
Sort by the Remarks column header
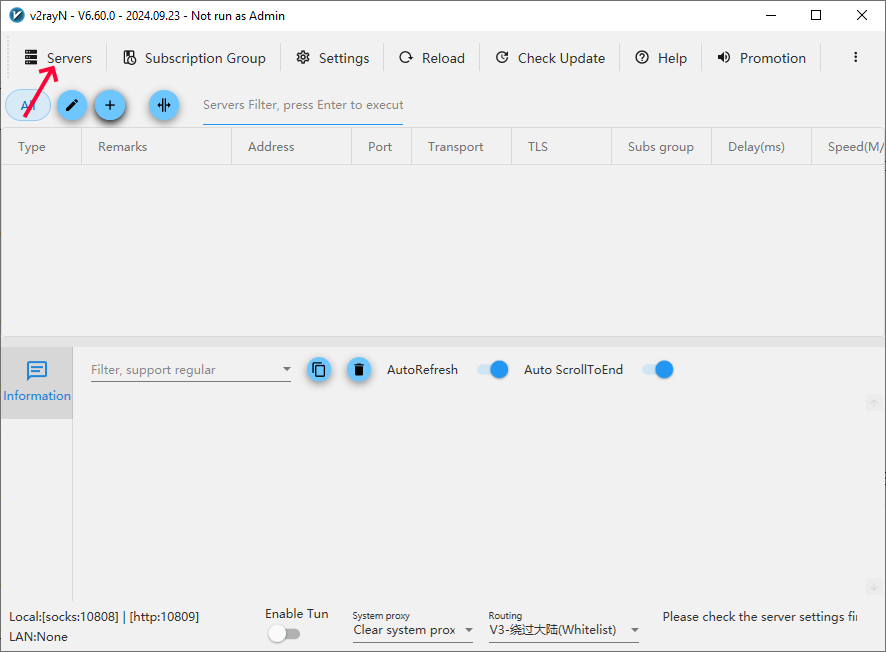click(x=157, y=147)
